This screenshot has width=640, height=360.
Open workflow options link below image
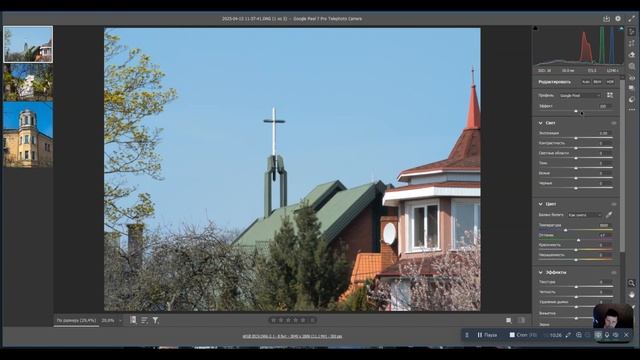click(292, 336)
